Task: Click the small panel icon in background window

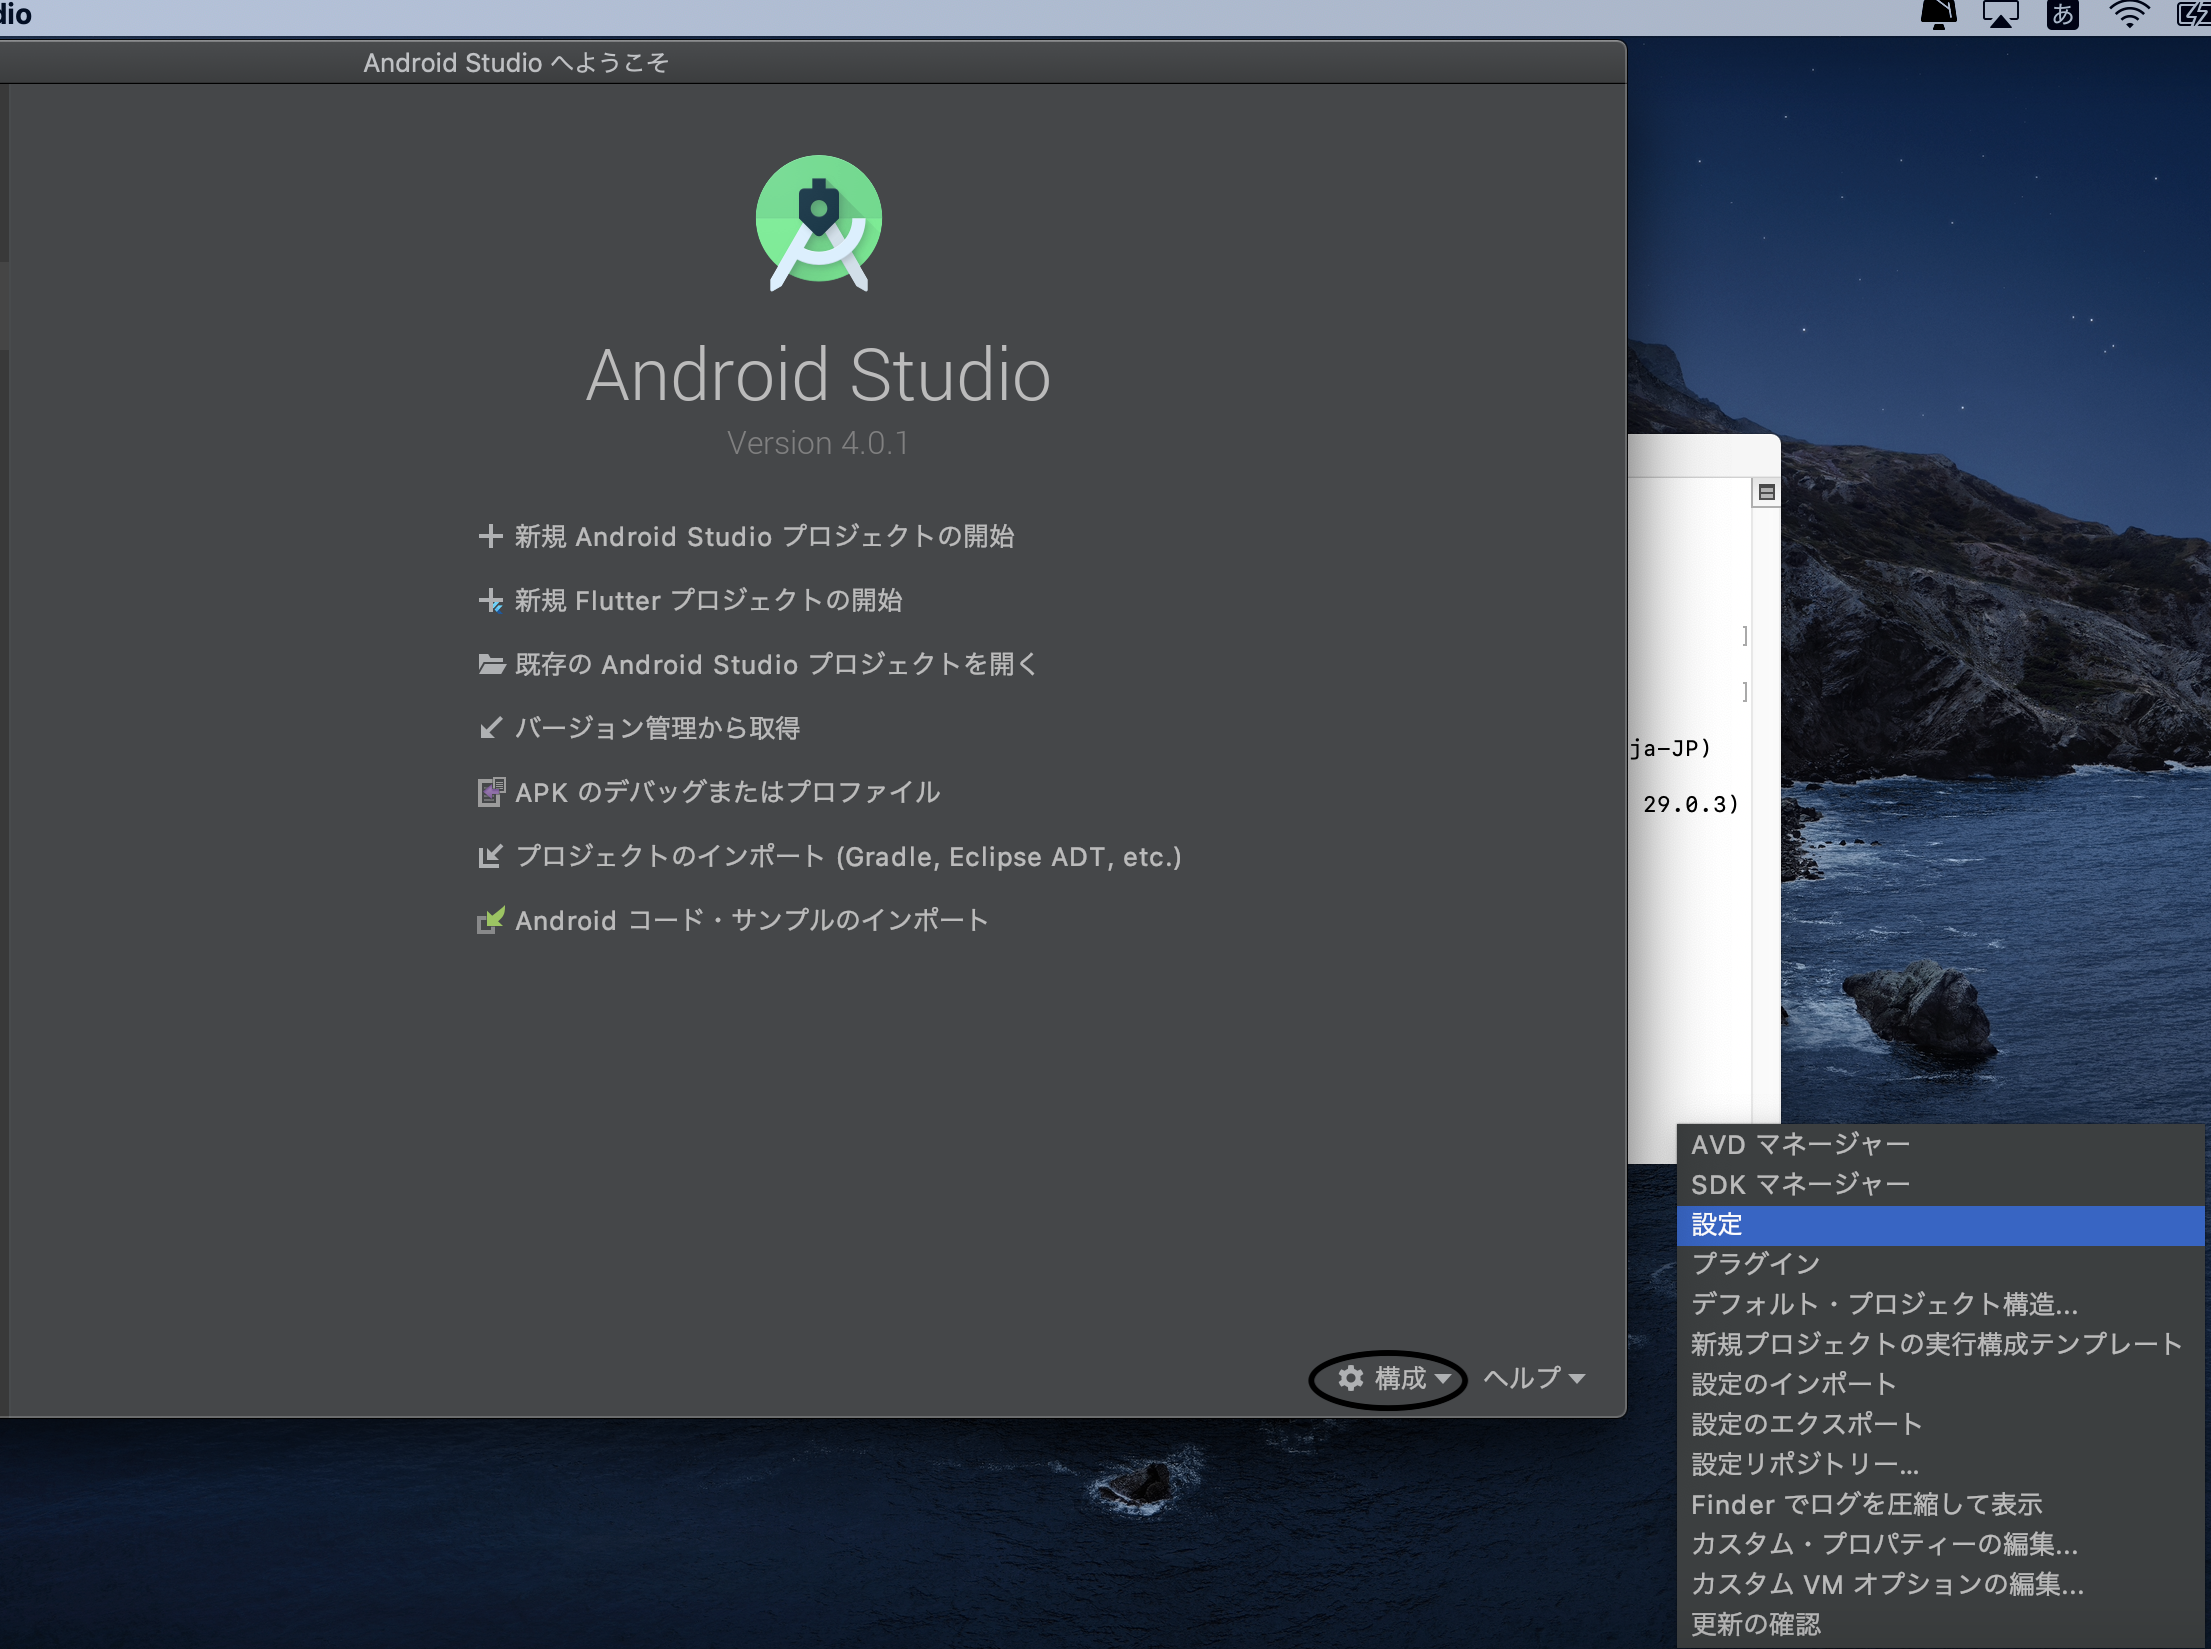Action: (1767, 492)
